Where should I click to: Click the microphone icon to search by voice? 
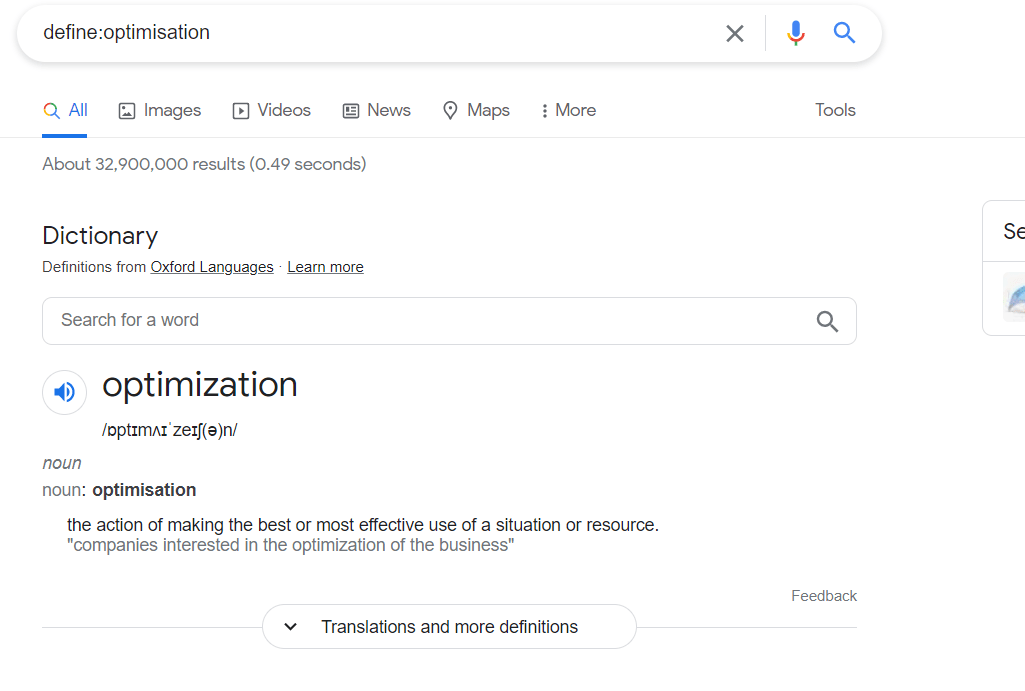[x=795, y=32]
